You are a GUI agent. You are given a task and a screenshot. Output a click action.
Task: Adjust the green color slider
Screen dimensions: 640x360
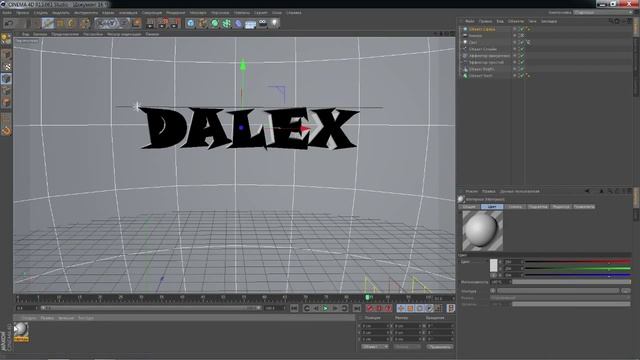click(577, 268)
